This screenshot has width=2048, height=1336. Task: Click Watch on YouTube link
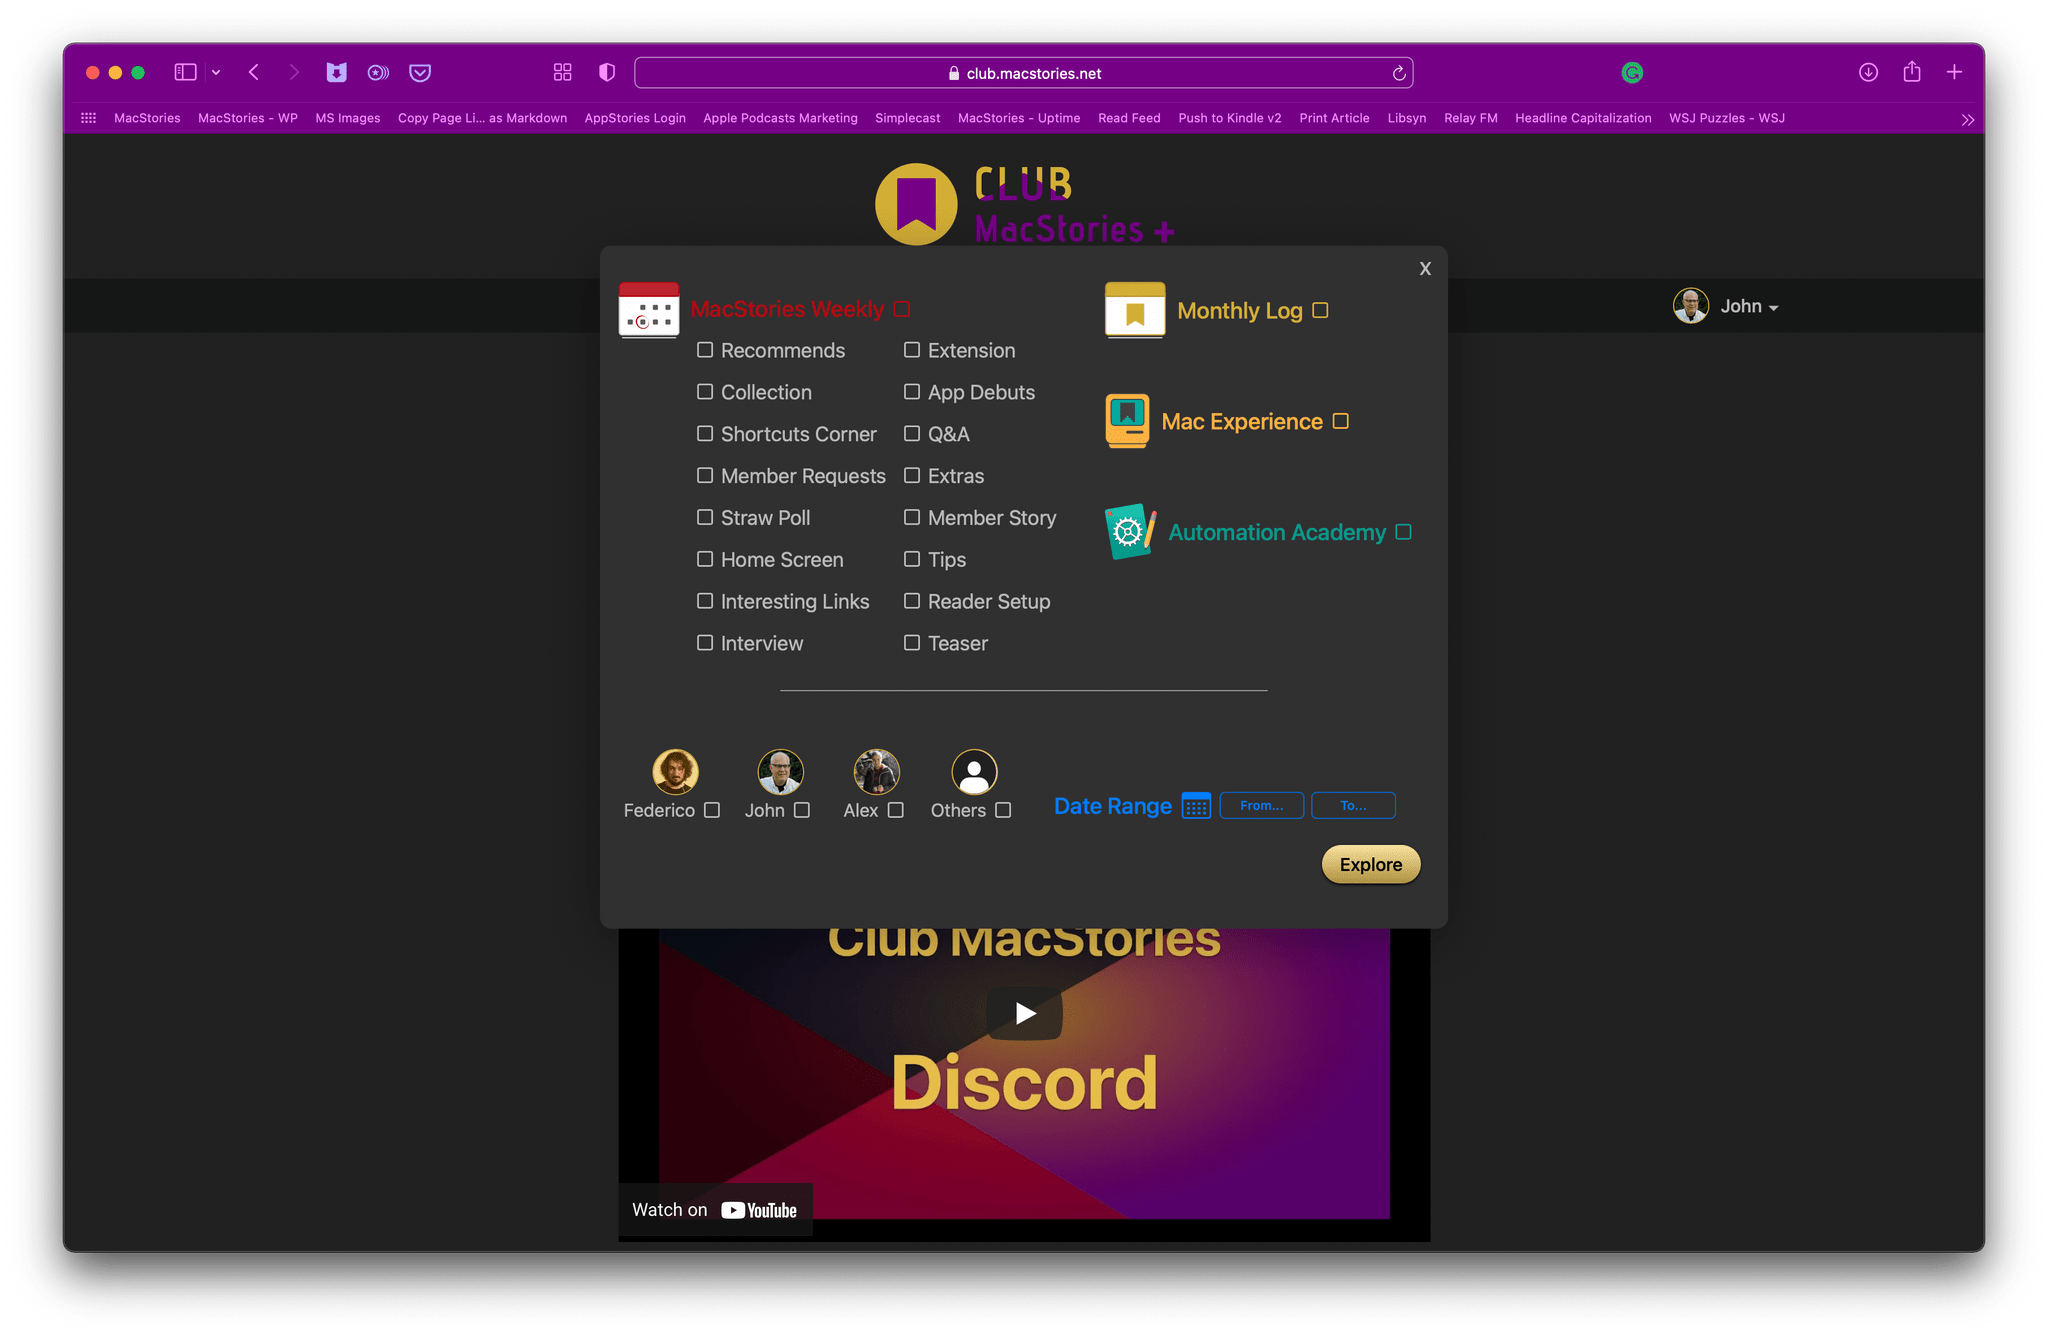point(714,1210)
